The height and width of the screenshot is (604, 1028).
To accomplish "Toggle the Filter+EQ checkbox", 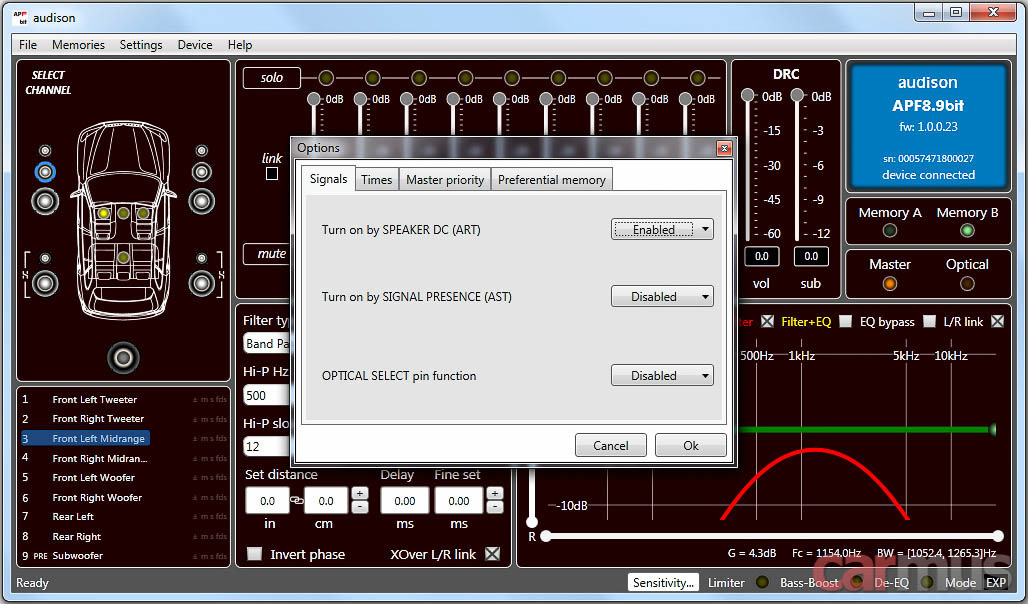I will coord(846,321).
